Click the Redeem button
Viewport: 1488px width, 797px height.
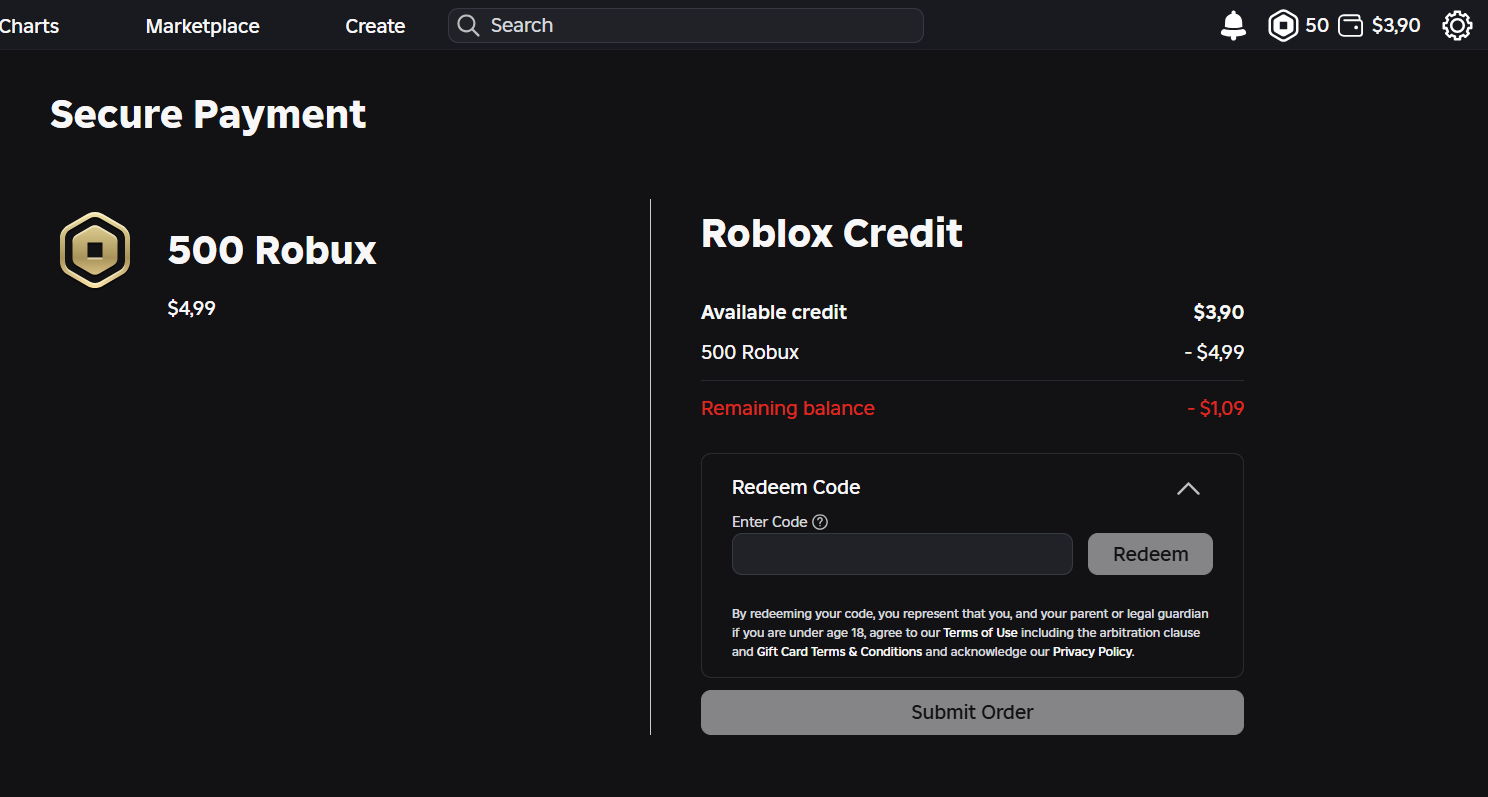coord(1150,554)
